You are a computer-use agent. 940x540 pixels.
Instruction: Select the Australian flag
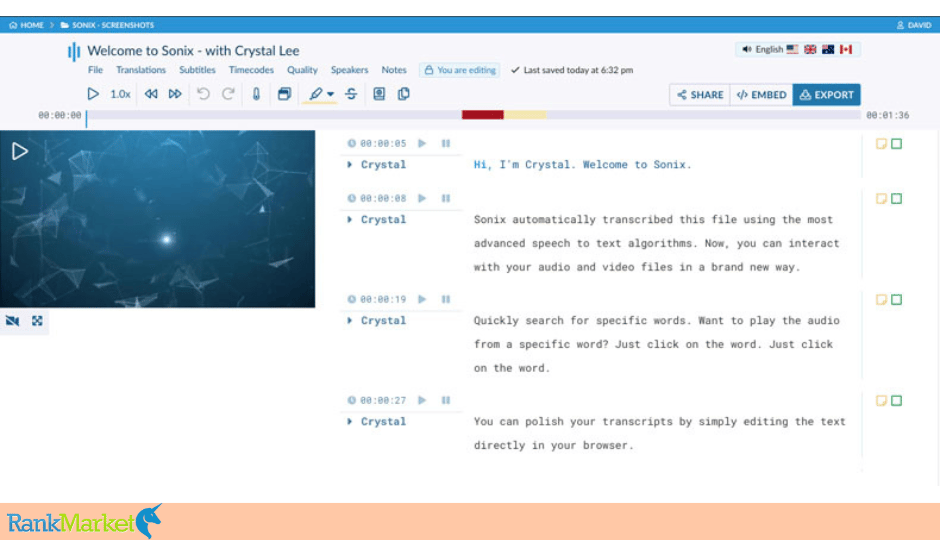[x=828, y=49]
